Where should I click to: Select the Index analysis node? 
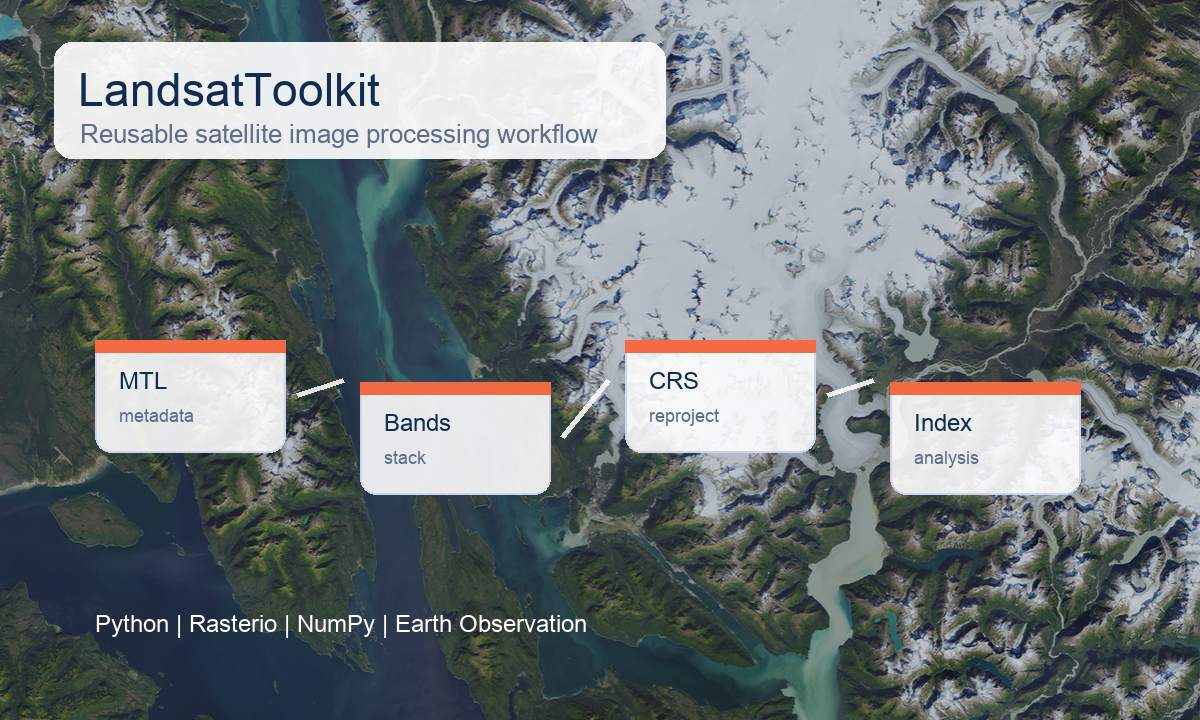tap(985, 435)
